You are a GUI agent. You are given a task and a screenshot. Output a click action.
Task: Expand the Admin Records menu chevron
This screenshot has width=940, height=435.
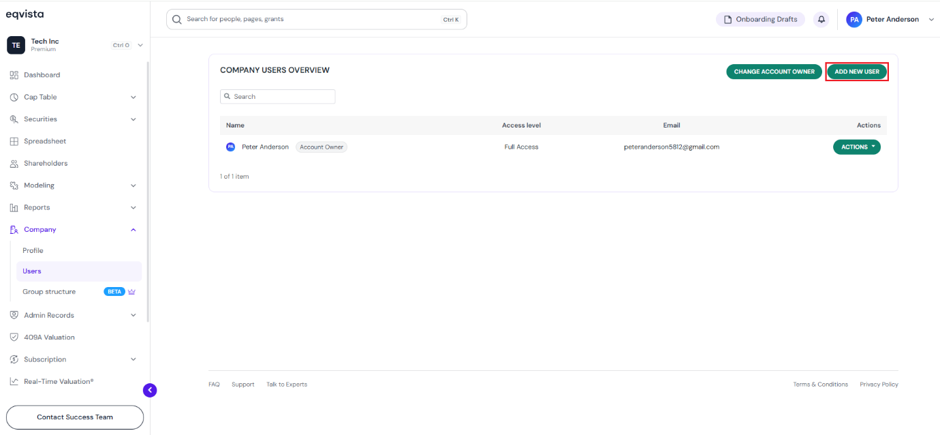[x=134, y=315]
